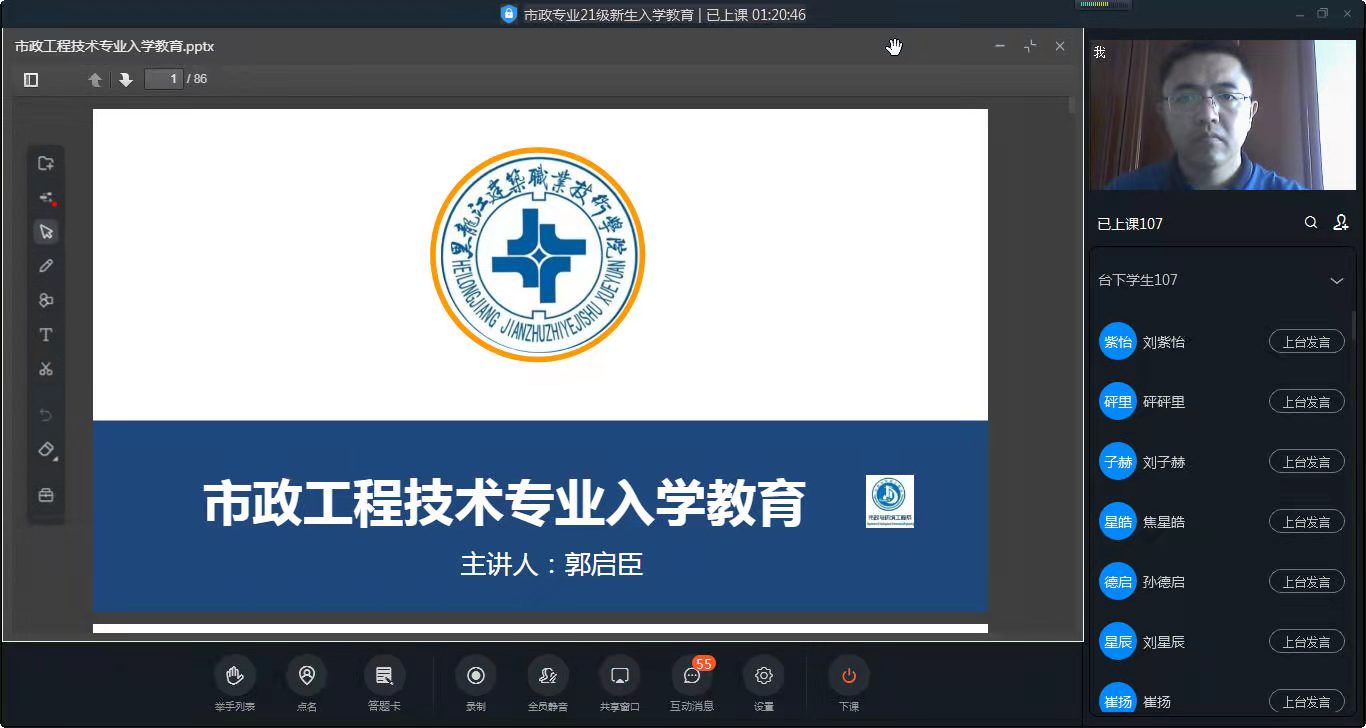Viewport: 1366px width, 728px height.
Task: Shrink the pptx panel with collapse arrows
Action: 1030,46
